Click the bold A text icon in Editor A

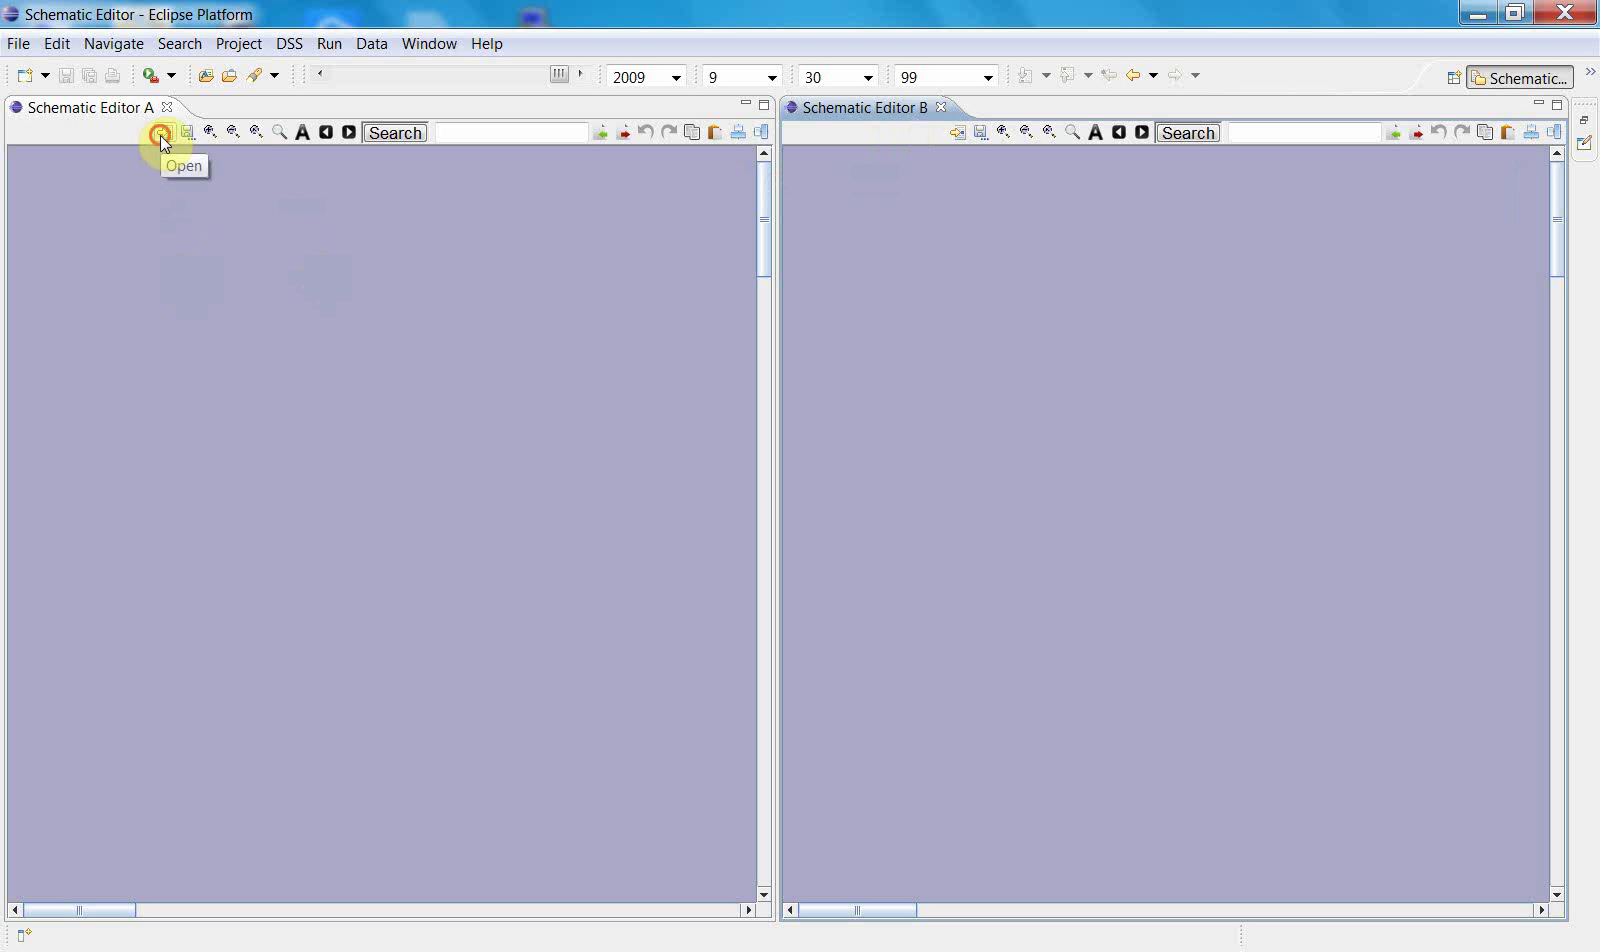pyautogui.click(x=302, y=132)
